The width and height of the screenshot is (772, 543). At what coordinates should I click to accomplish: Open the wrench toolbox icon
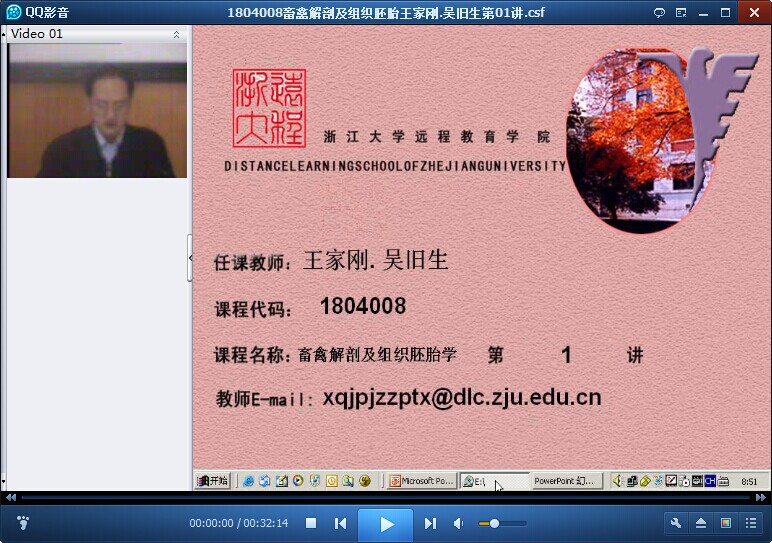(x=676, y=523)
